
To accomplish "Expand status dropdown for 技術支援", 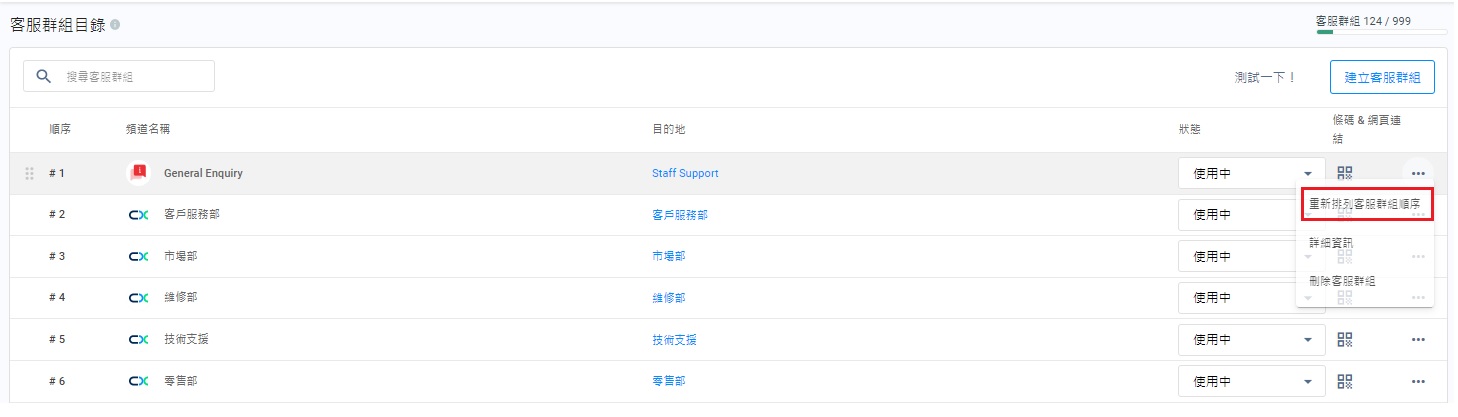I will pyautogui.click(x=1307, y=339).
